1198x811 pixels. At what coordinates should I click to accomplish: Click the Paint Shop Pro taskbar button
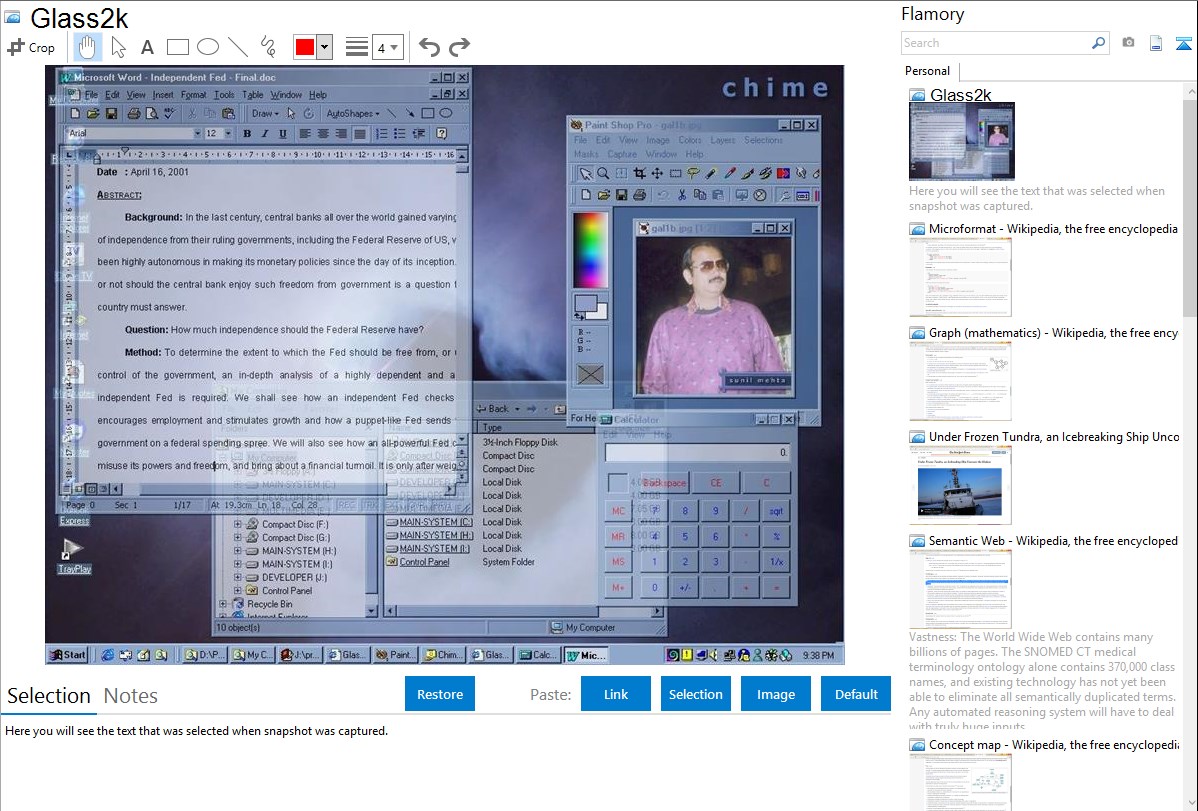(x=396, y=655)
